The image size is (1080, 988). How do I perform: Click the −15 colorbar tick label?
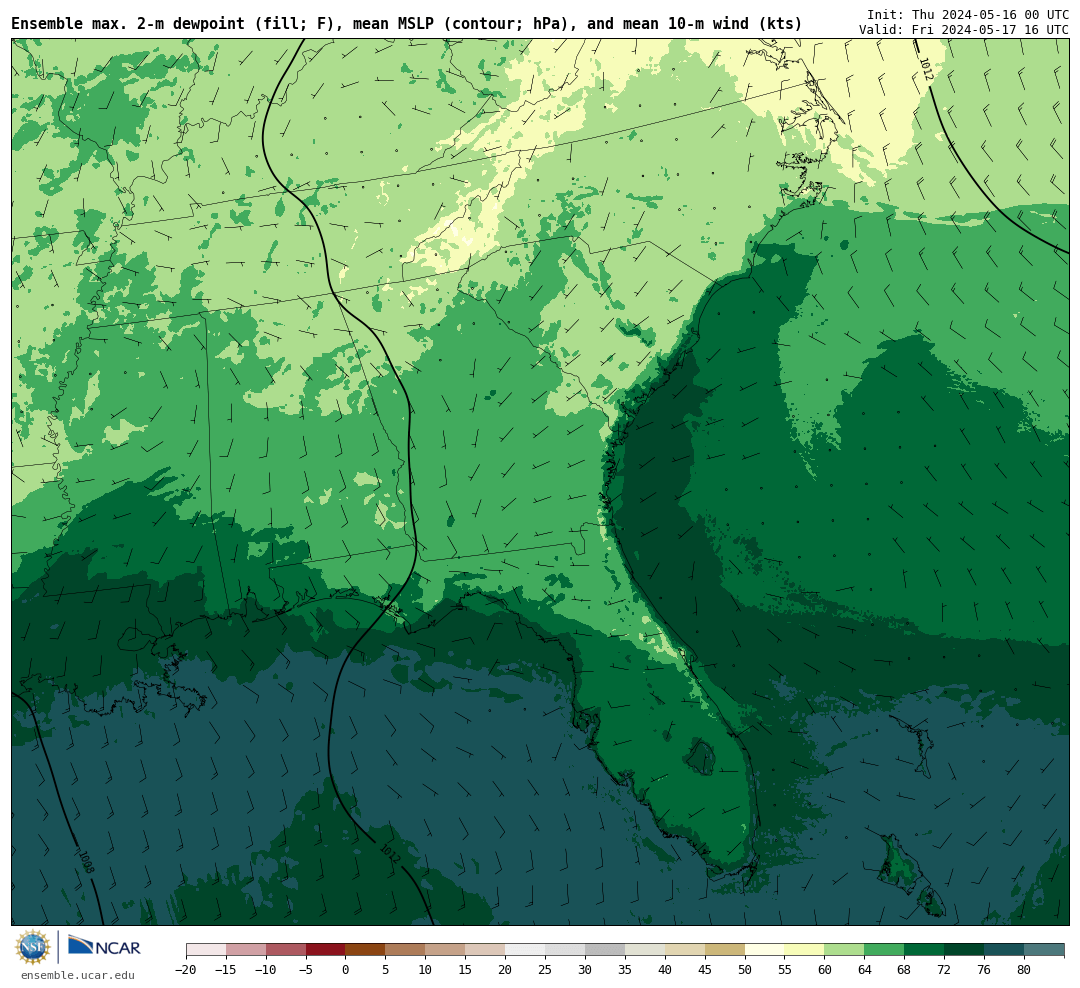coord(226,969)
